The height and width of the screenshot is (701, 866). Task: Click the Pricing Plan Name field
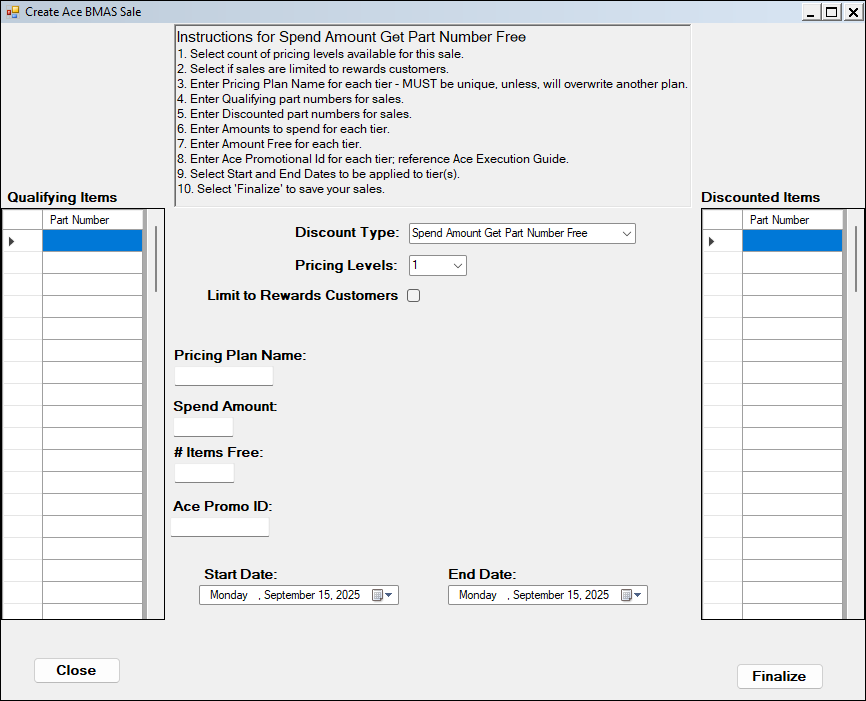223,376
